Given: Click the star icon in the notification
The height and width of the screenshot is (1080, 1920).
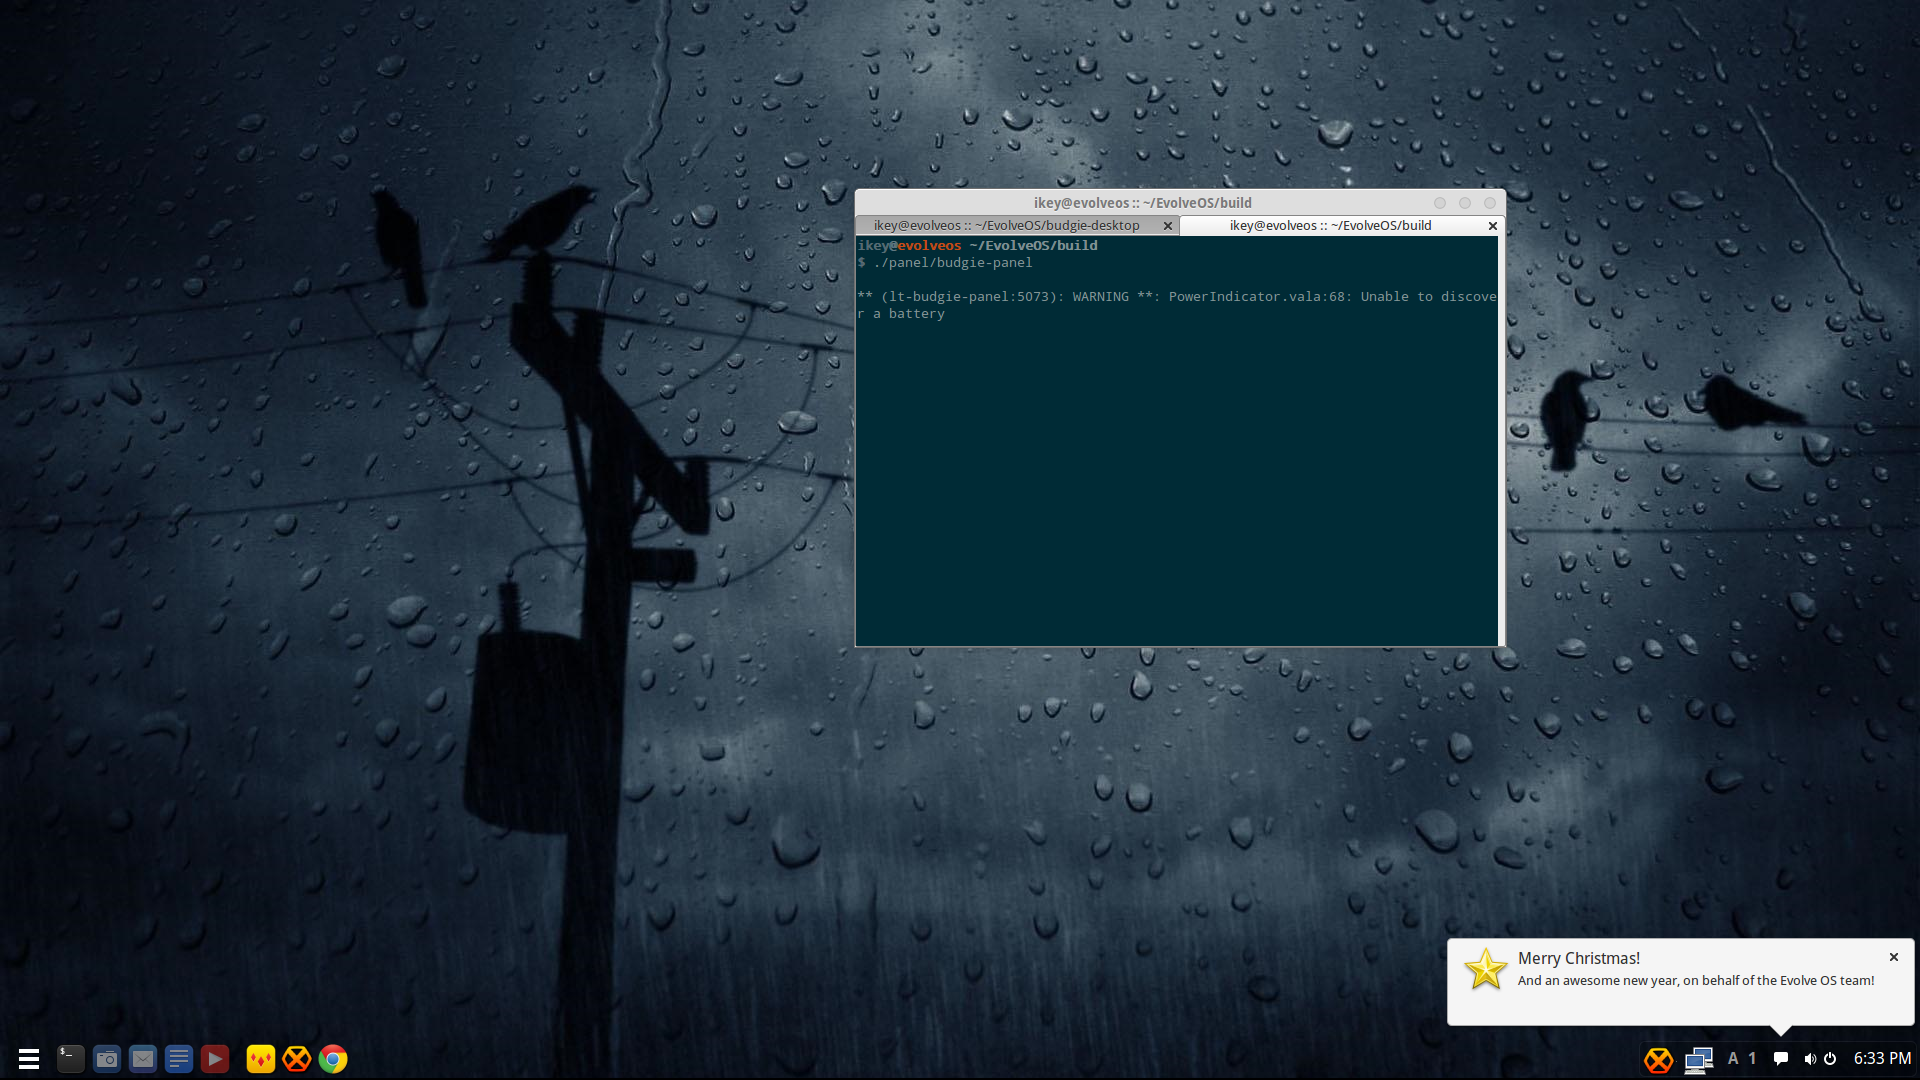Looking at the screenshot, I should click(x=1485, y=969).
